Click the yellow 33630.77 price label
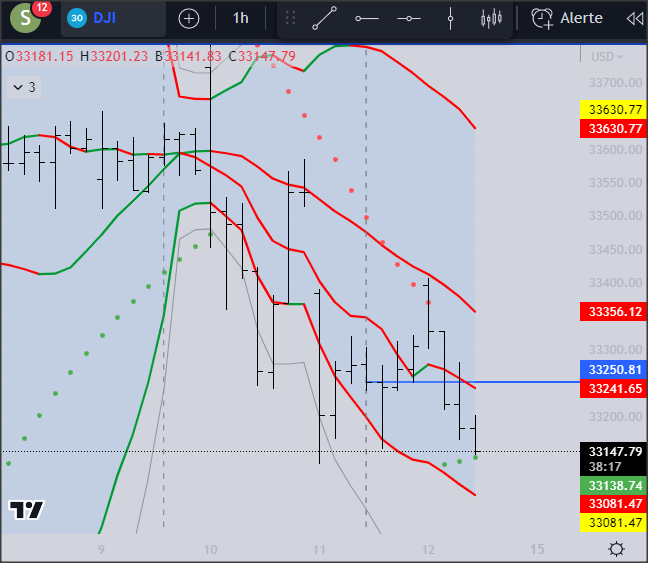The image size is (648, 563). 614,110
